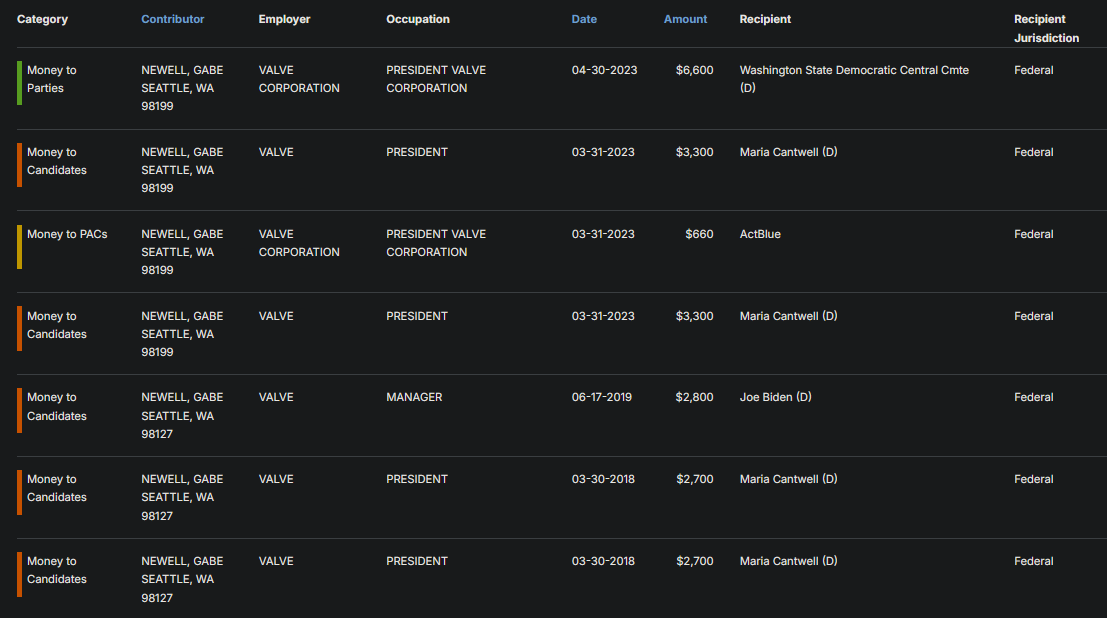The width and height of the screenshot is (1107, 618).
Task: Select Washington State Democratic Central Cmte recipient
Action: point(854,79)
